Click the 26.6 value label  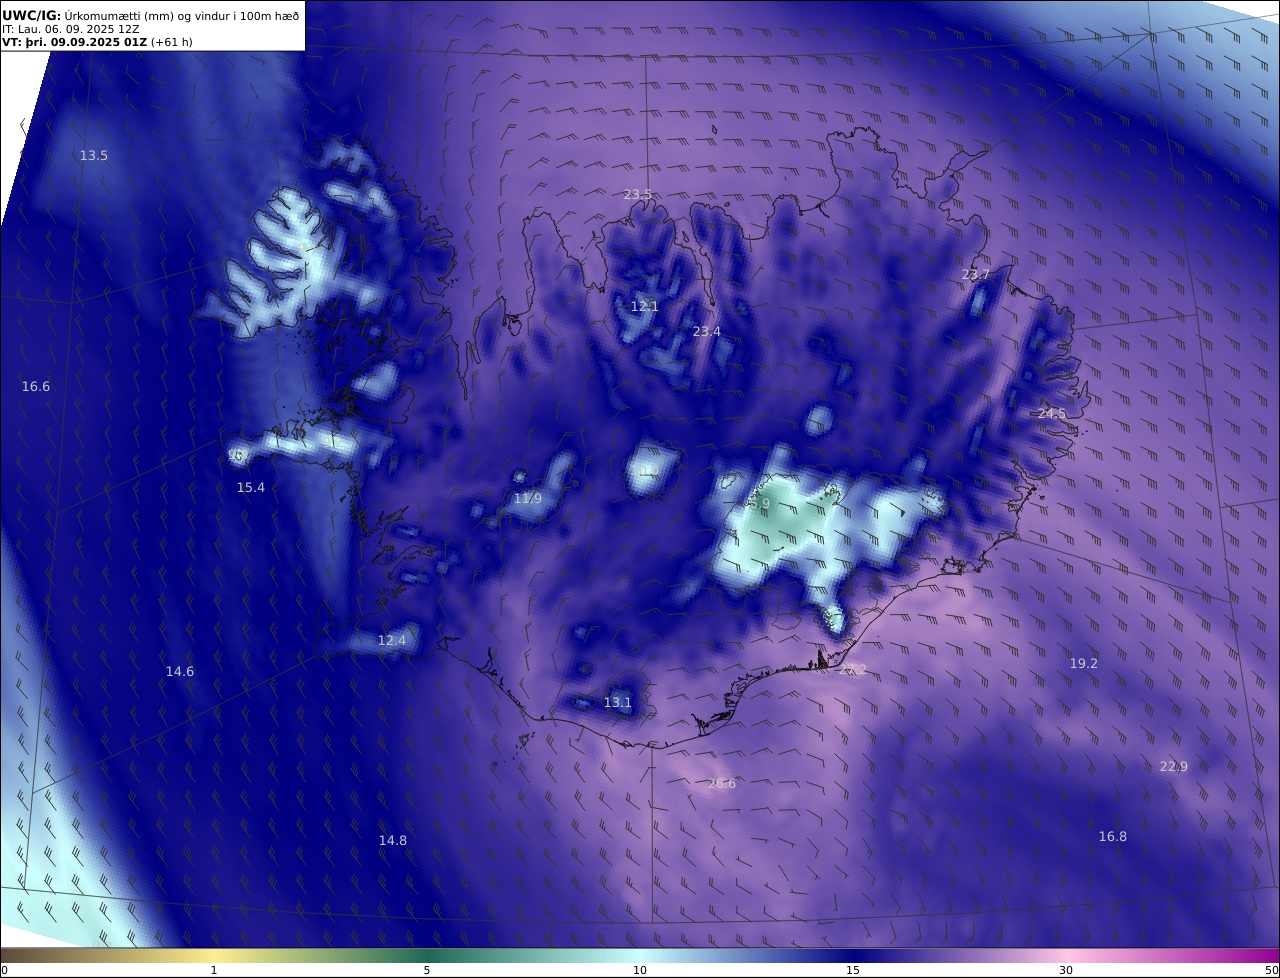(722, 784)
